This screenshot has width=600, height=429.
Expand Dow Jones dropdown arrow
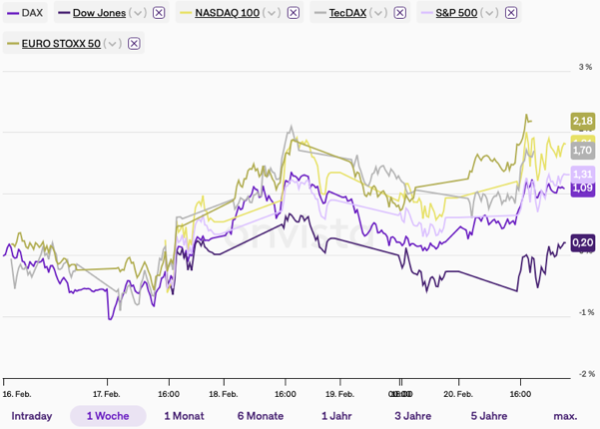click(138, 13)
